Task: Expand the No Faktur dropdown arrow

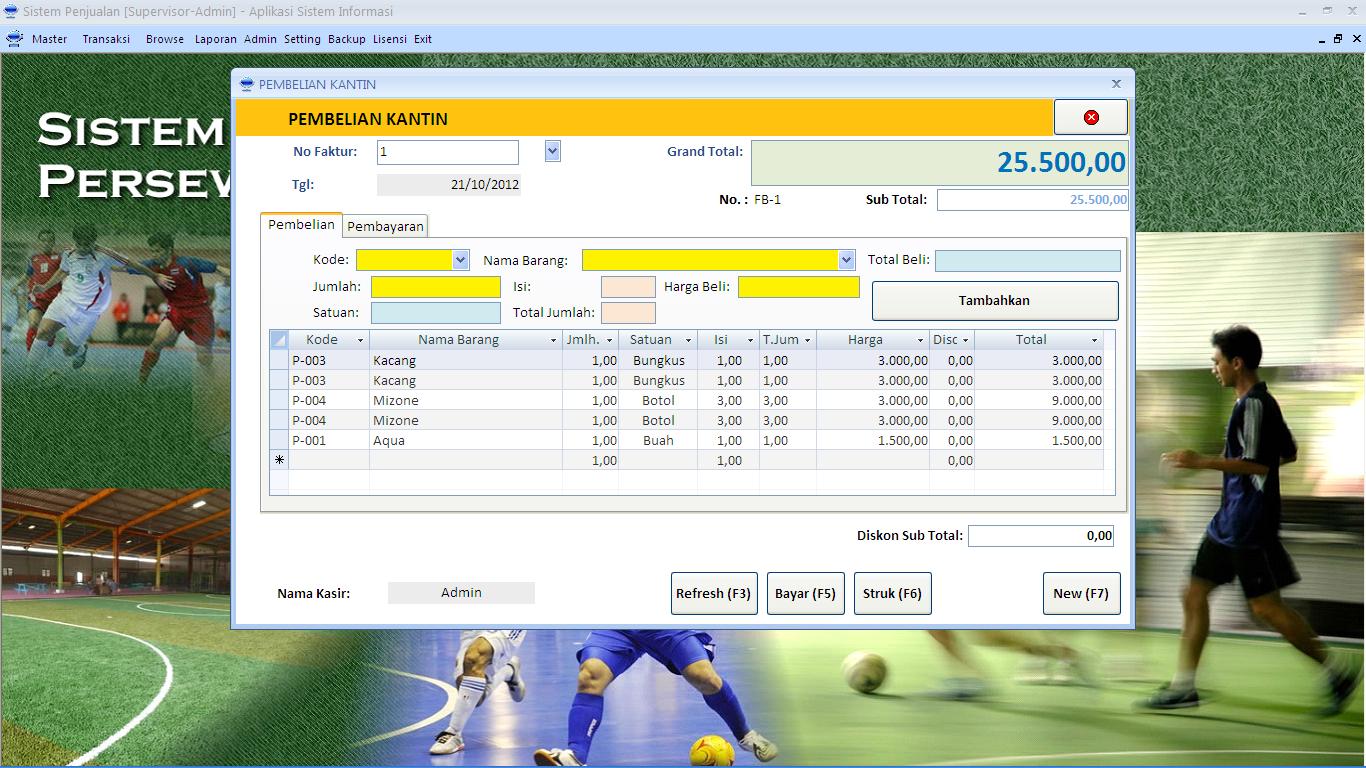Action: click(553, 151)
